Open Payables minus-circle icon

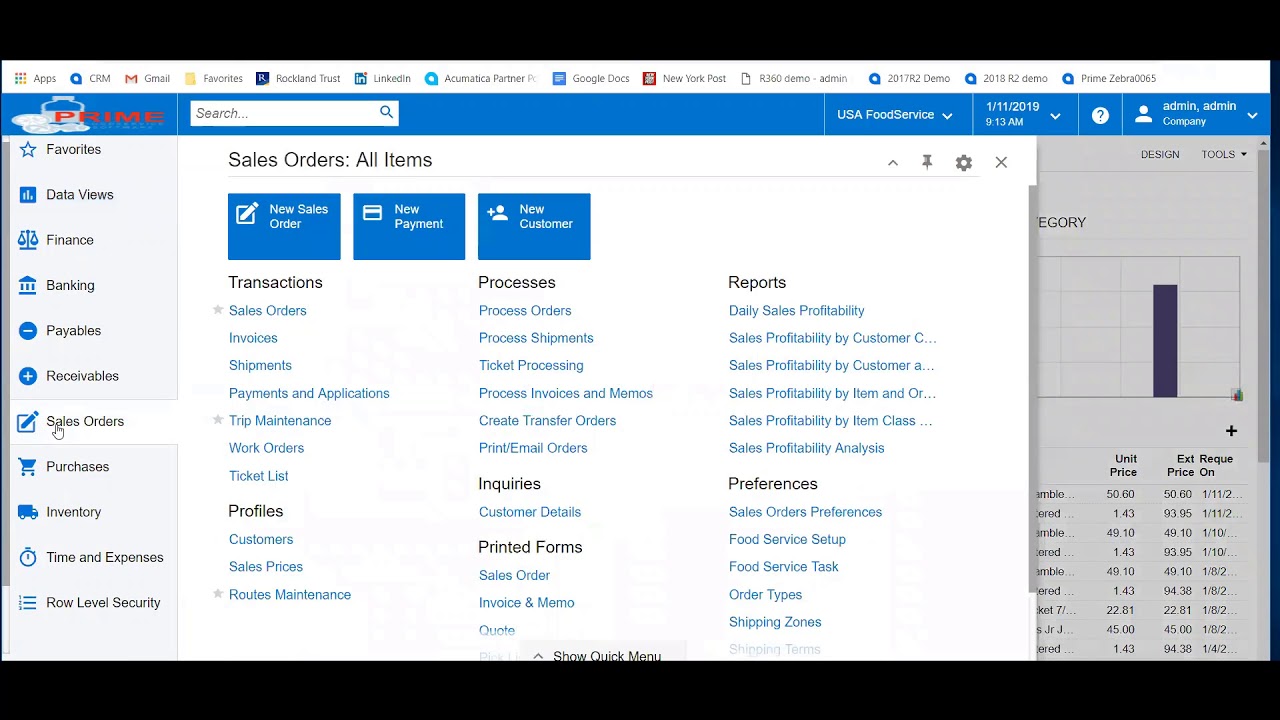point(28,331)
